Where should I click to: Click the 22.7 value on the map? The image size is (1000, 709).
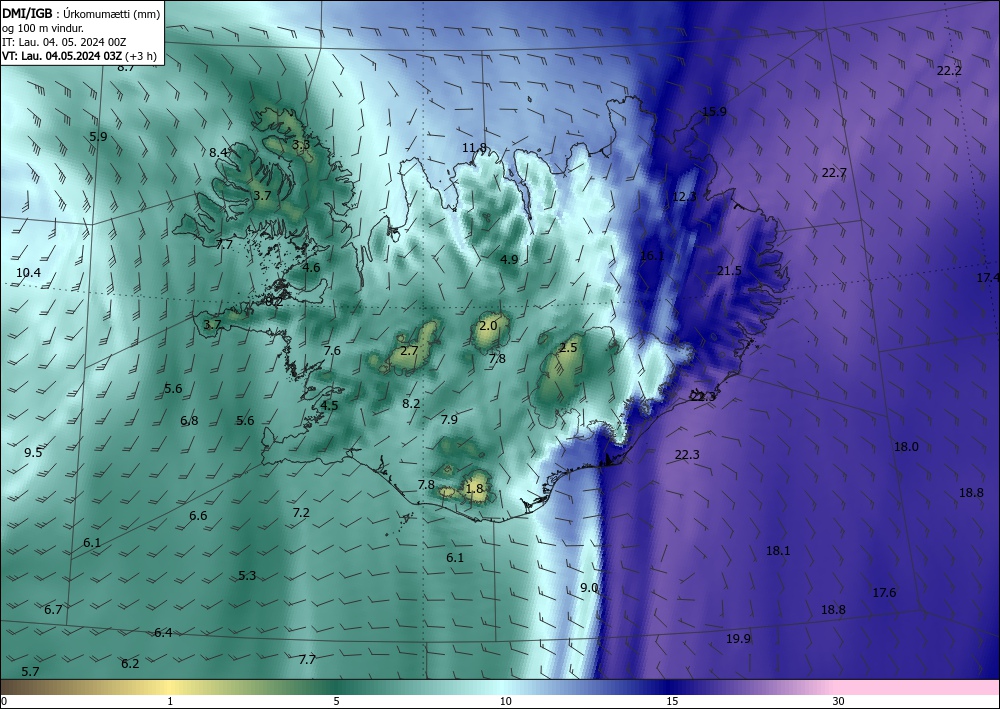click(x=834, y=173)
